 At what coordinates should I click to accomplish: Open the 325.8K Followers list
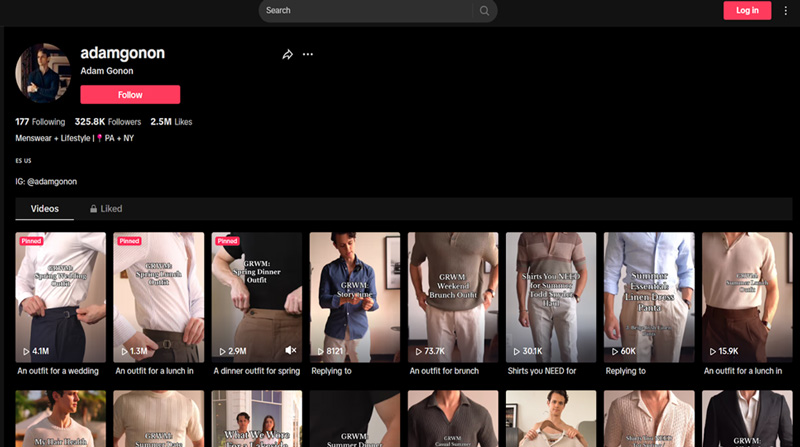click(107, 122)
